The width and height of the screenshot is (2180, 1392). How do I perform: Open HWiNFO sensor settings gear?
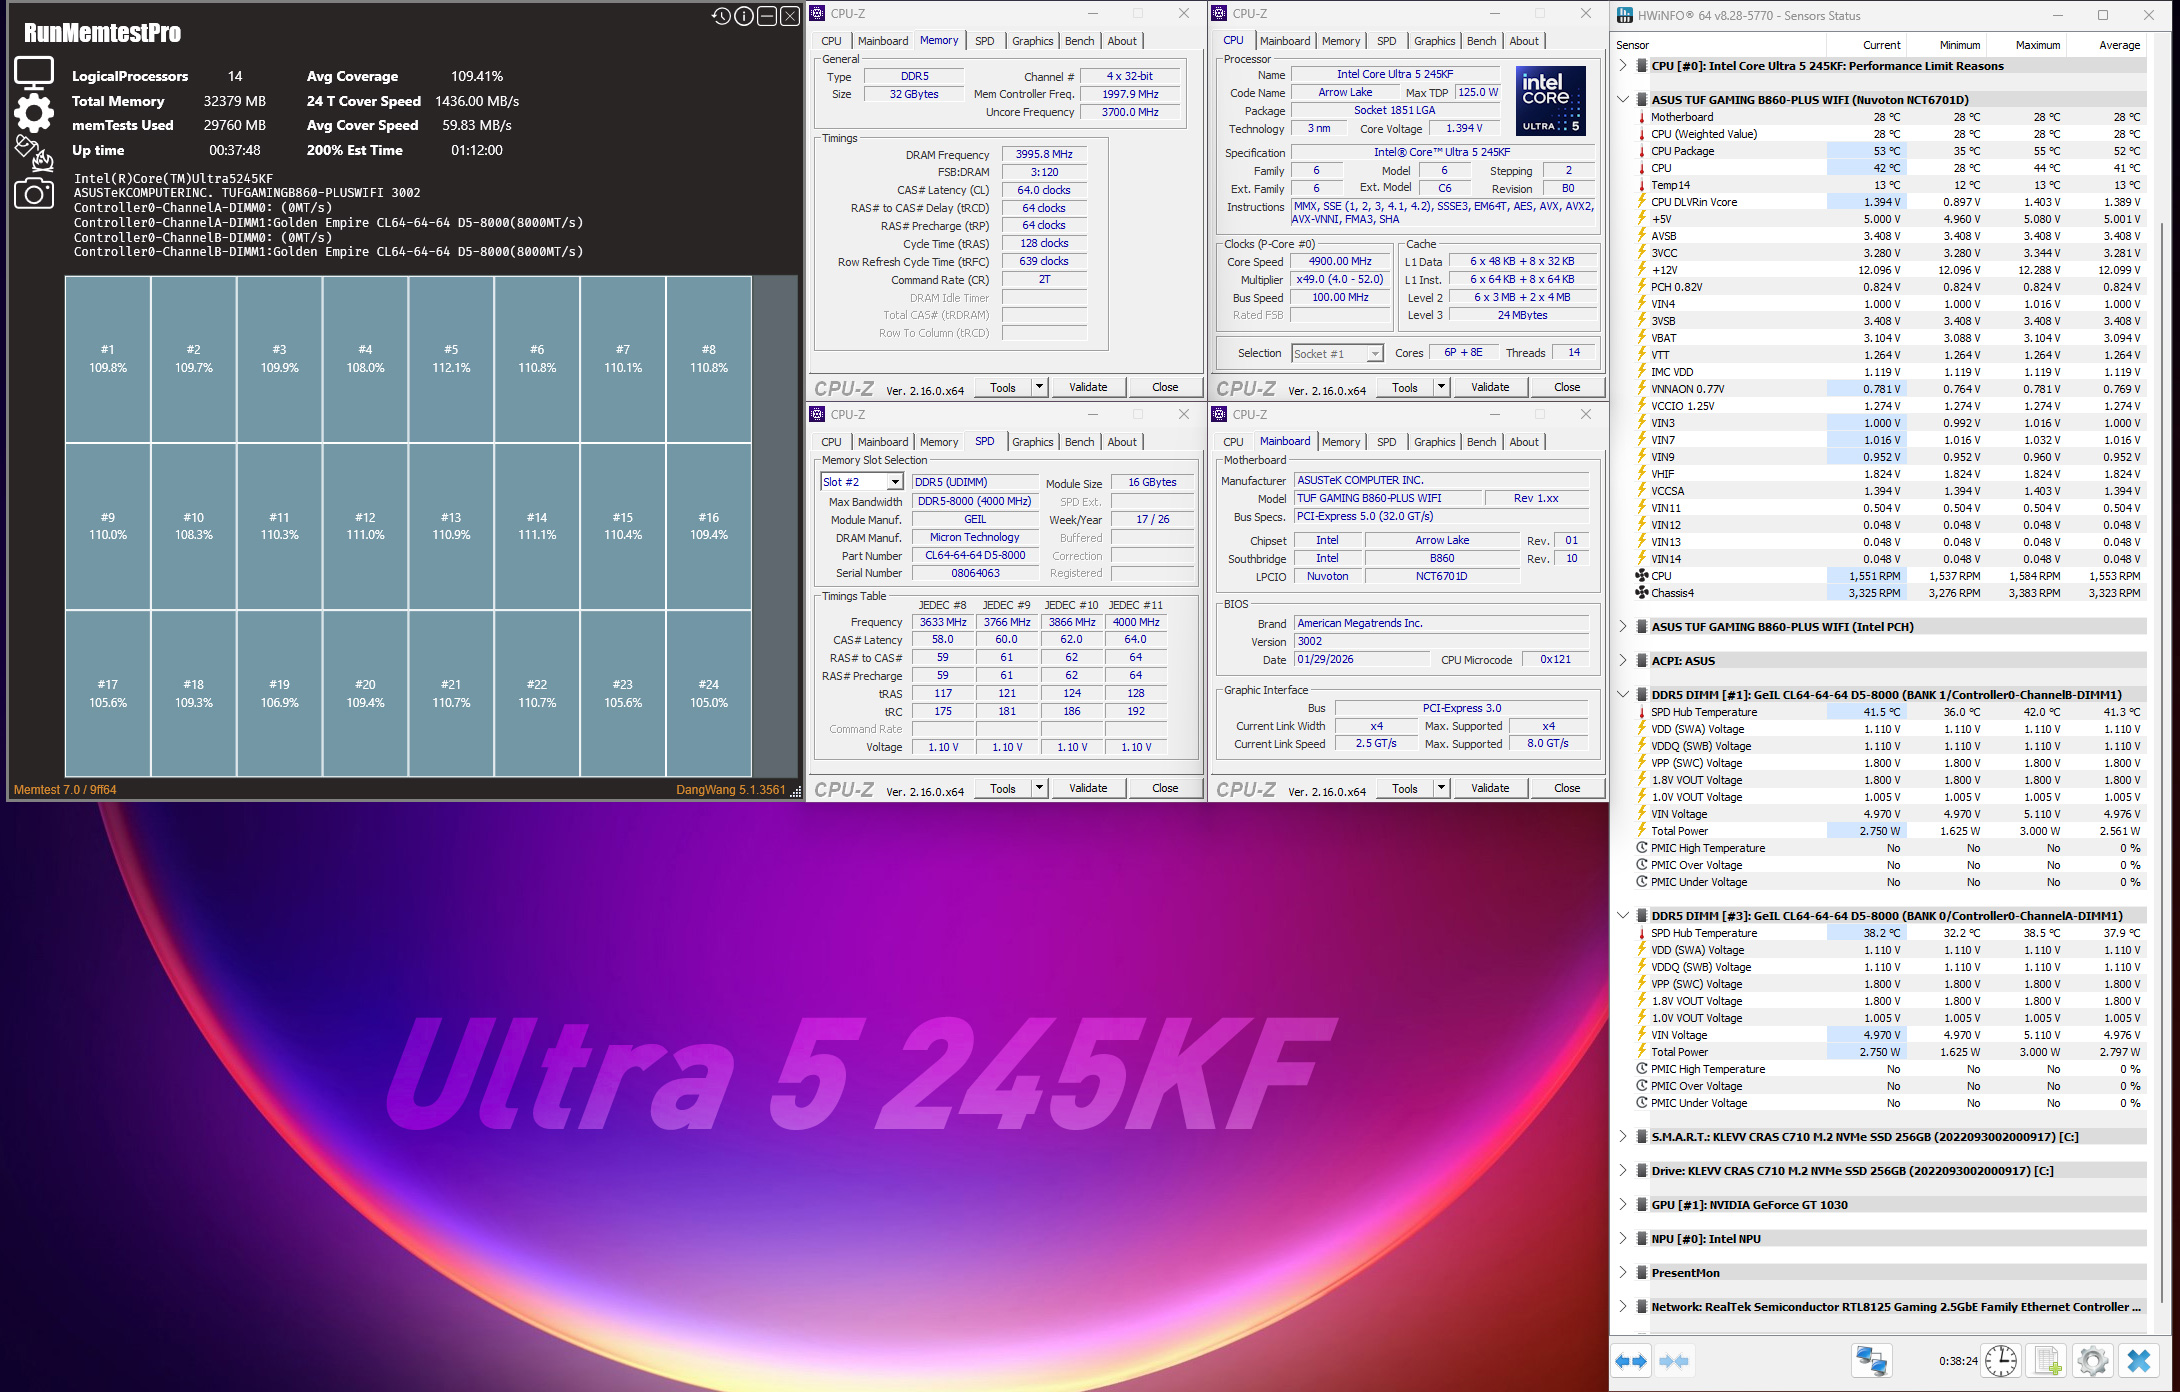click(x=2092, y=1361)
